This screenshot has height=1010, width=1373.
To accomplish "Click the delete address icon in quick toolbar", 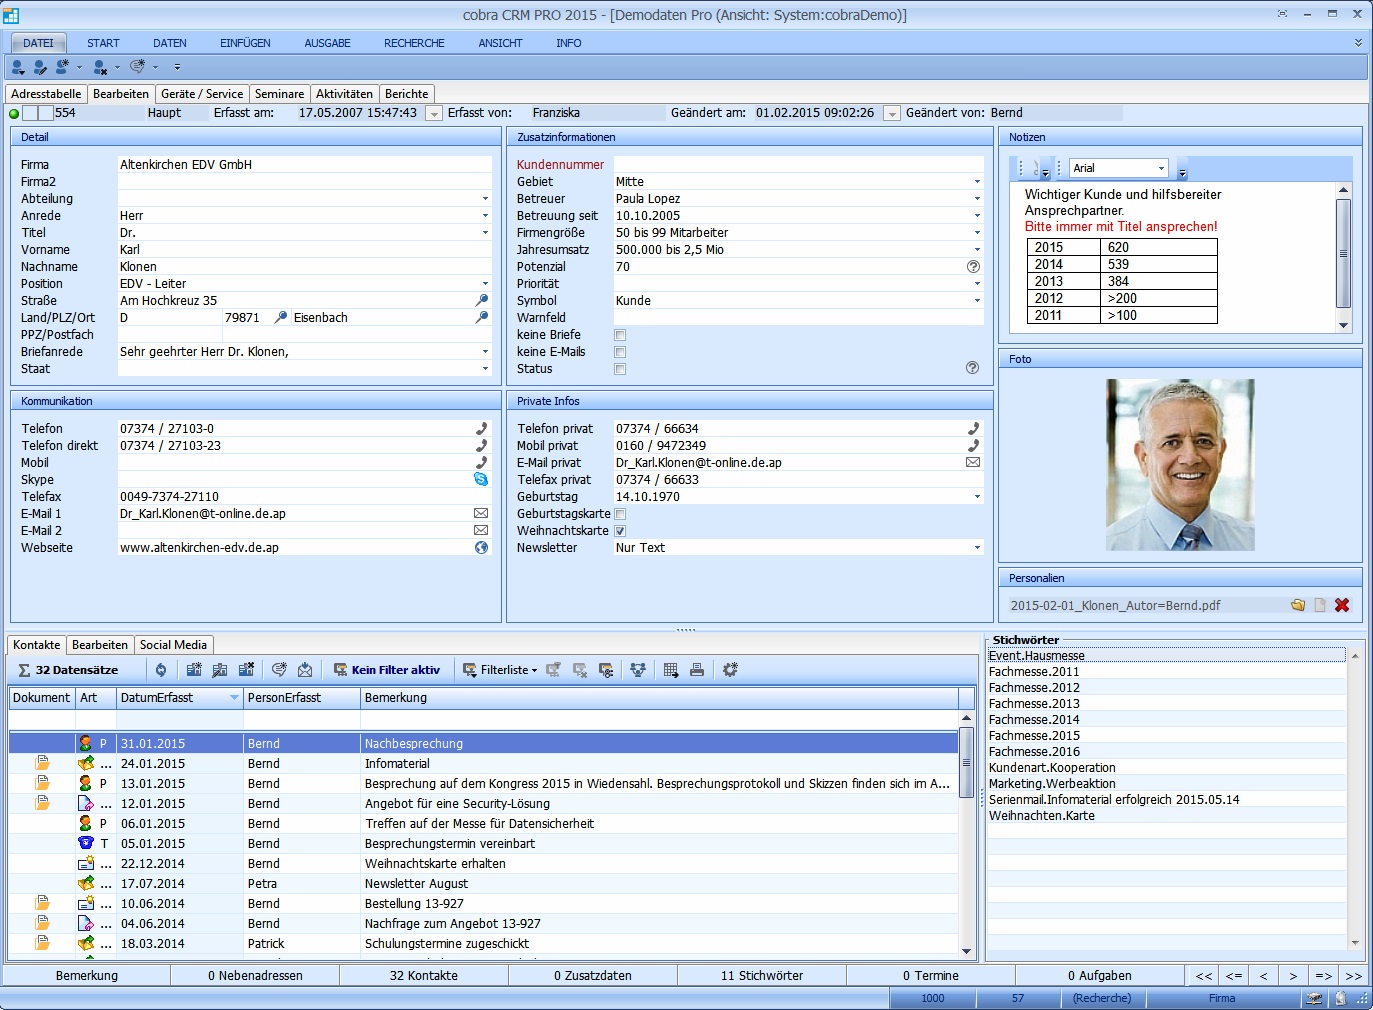I will point(100,67).
